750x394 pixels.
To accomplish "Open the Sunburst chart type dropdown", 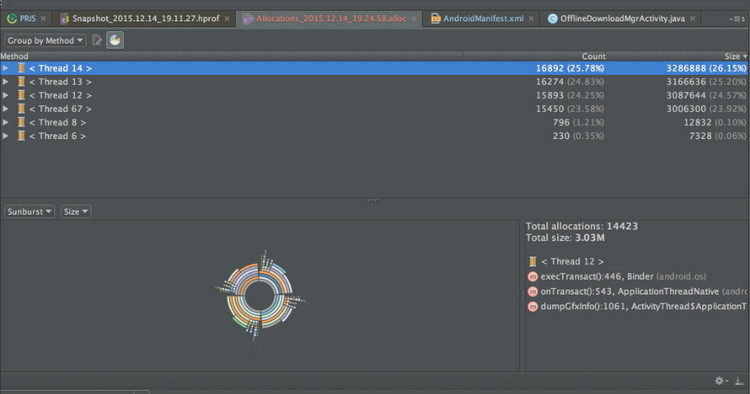I will [29, 211].
